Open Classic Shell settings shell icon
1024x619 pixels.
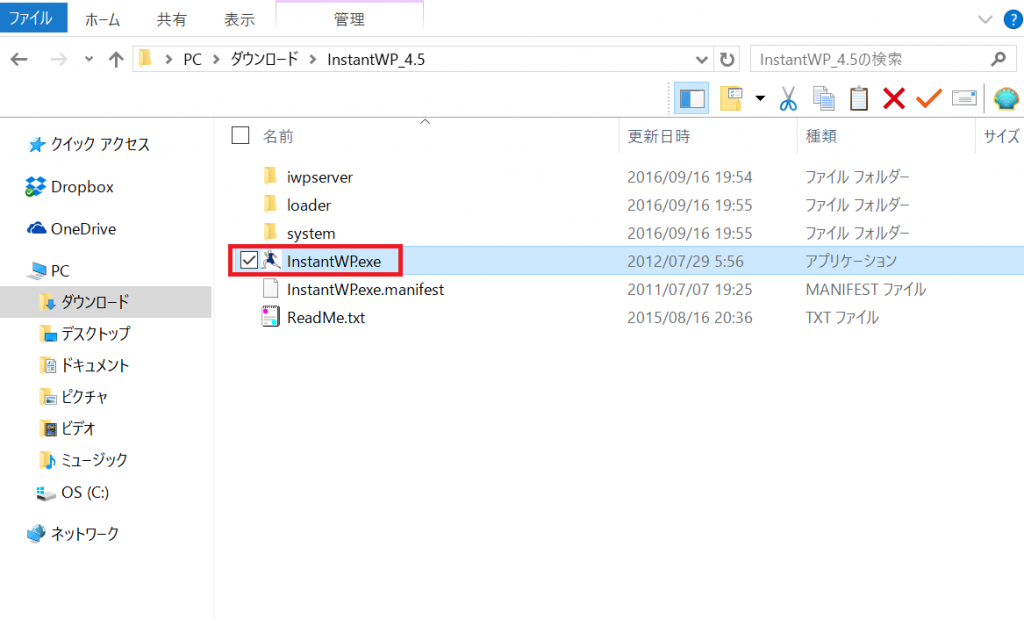[1006, 99]
